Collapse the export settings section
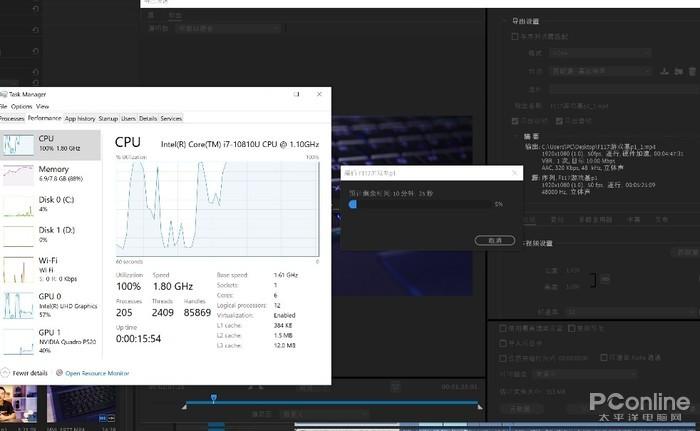 click(x=505, y=21)
